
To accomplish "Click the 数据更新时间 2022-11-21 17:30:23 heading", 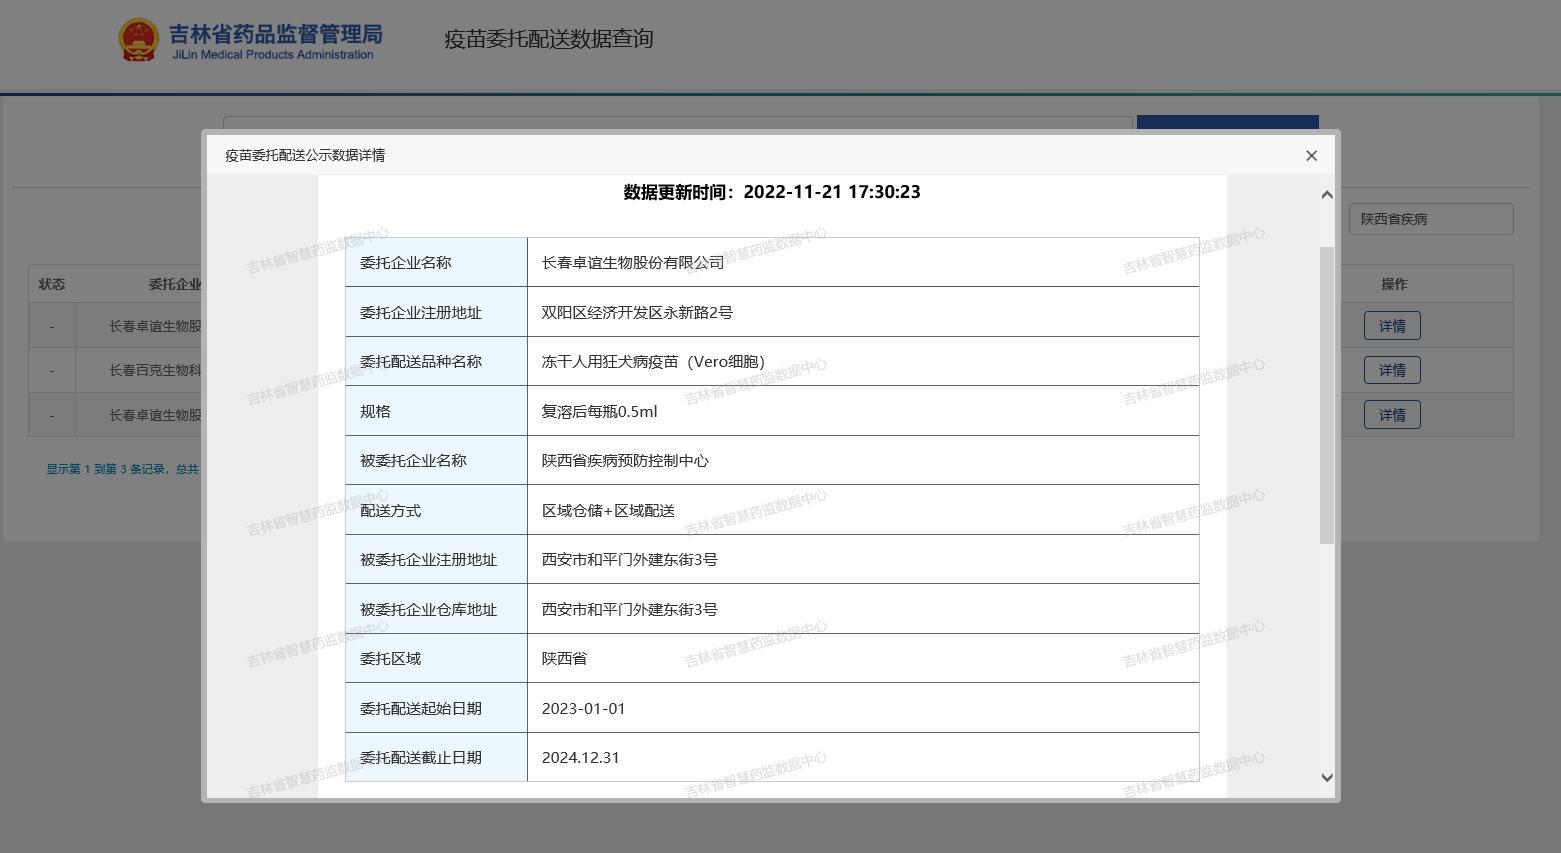I will tap(772, 192).
